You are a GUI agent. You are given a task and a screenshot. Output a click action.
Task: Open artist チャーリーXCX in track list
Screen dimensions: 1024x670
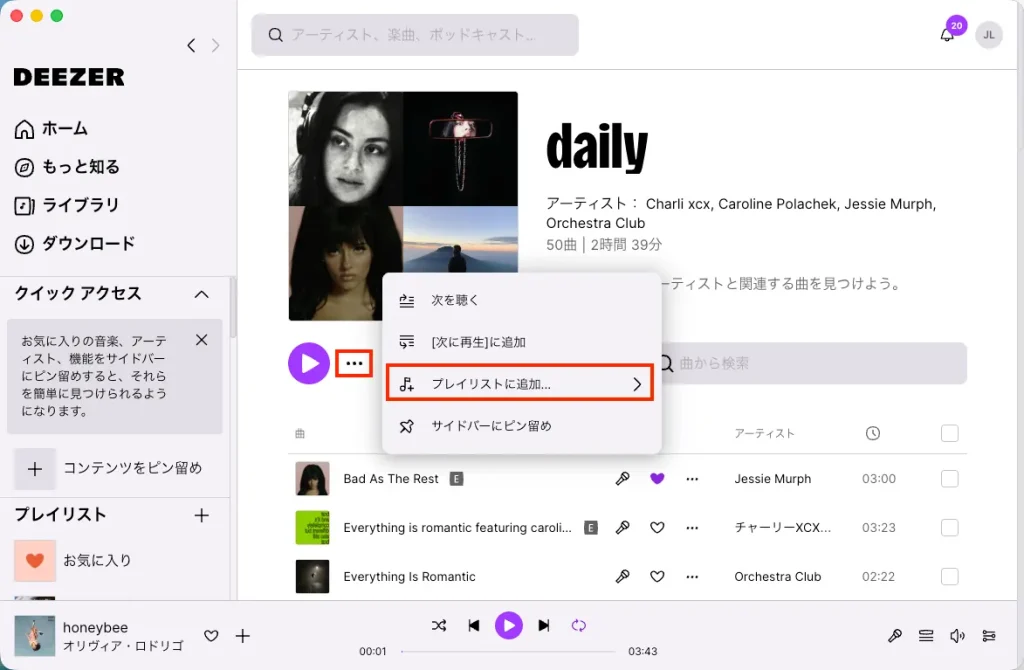[x=782, y=528]
